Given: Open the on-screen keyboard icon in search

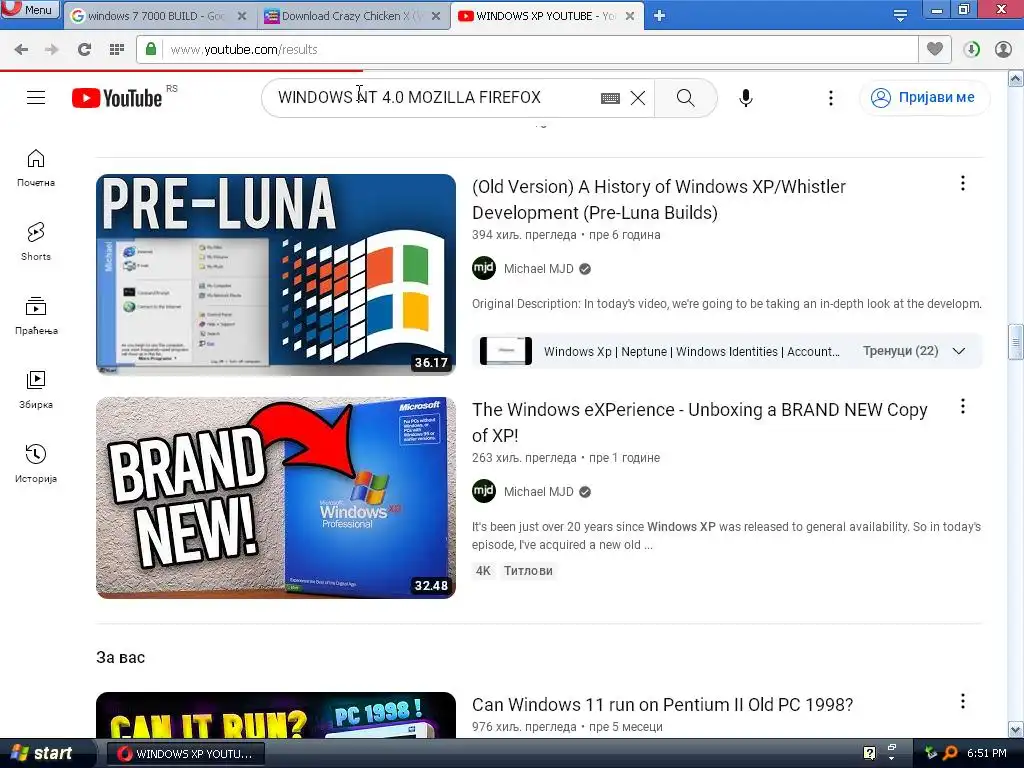Looking at the screenshot, I should pyautogui.click(x=610, y=98).
